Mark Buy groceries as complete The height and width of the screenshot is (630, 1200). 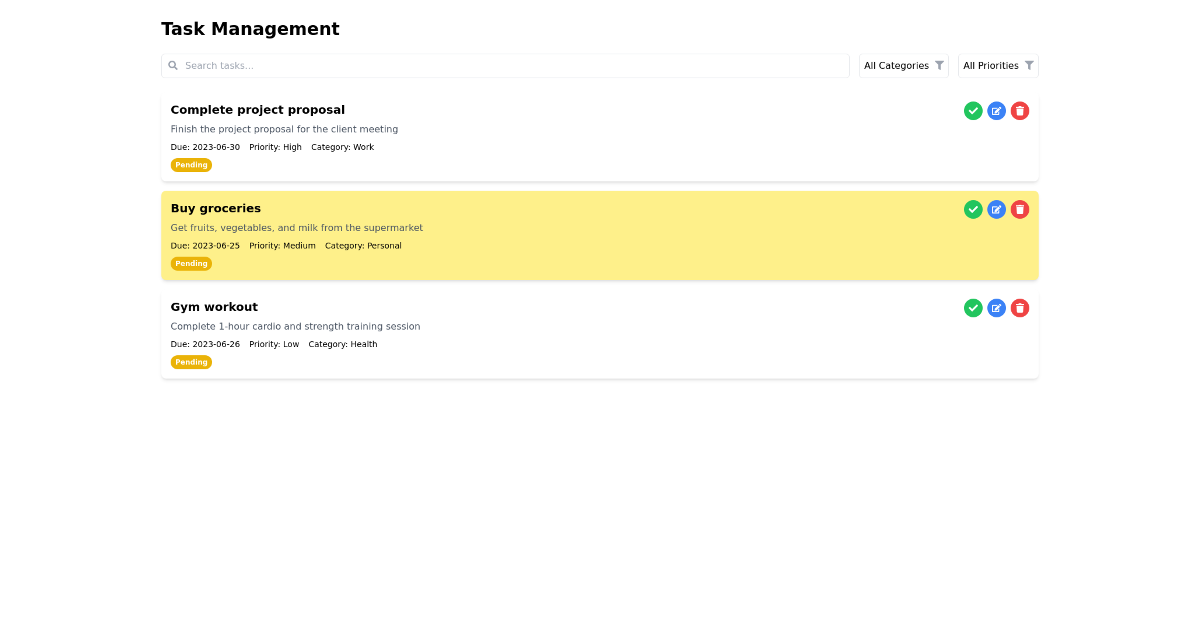pos(973,209)
